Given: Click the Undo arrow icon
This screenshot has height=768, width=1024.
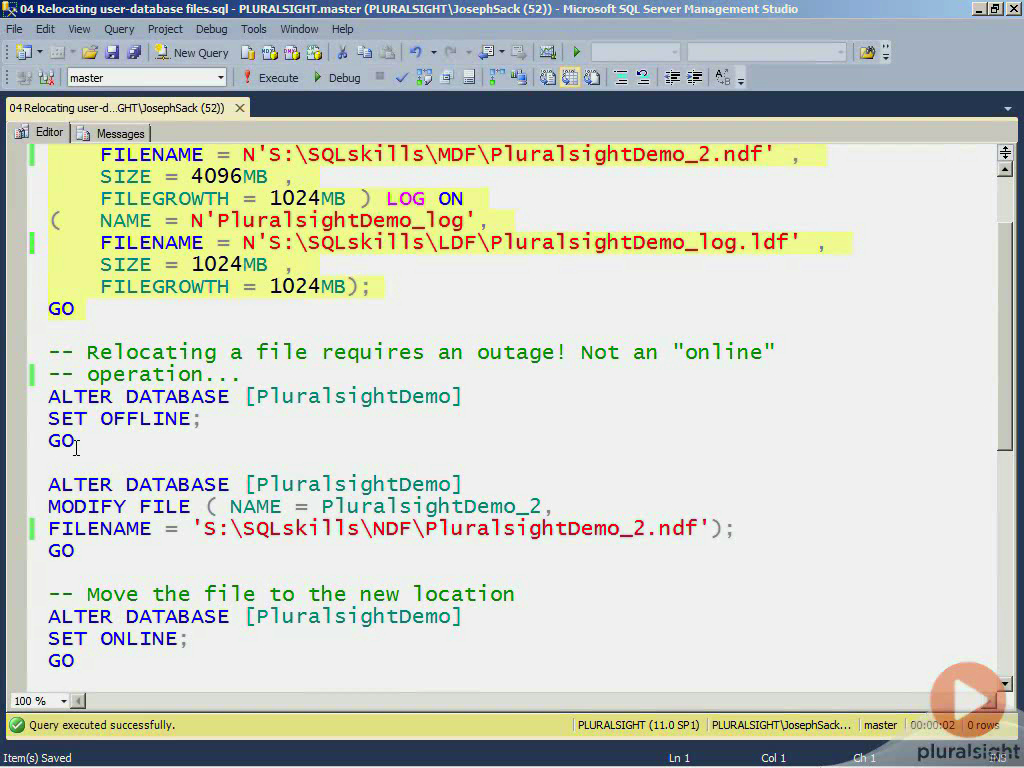Looking at the screenshot, I should [x=415, y=52].
